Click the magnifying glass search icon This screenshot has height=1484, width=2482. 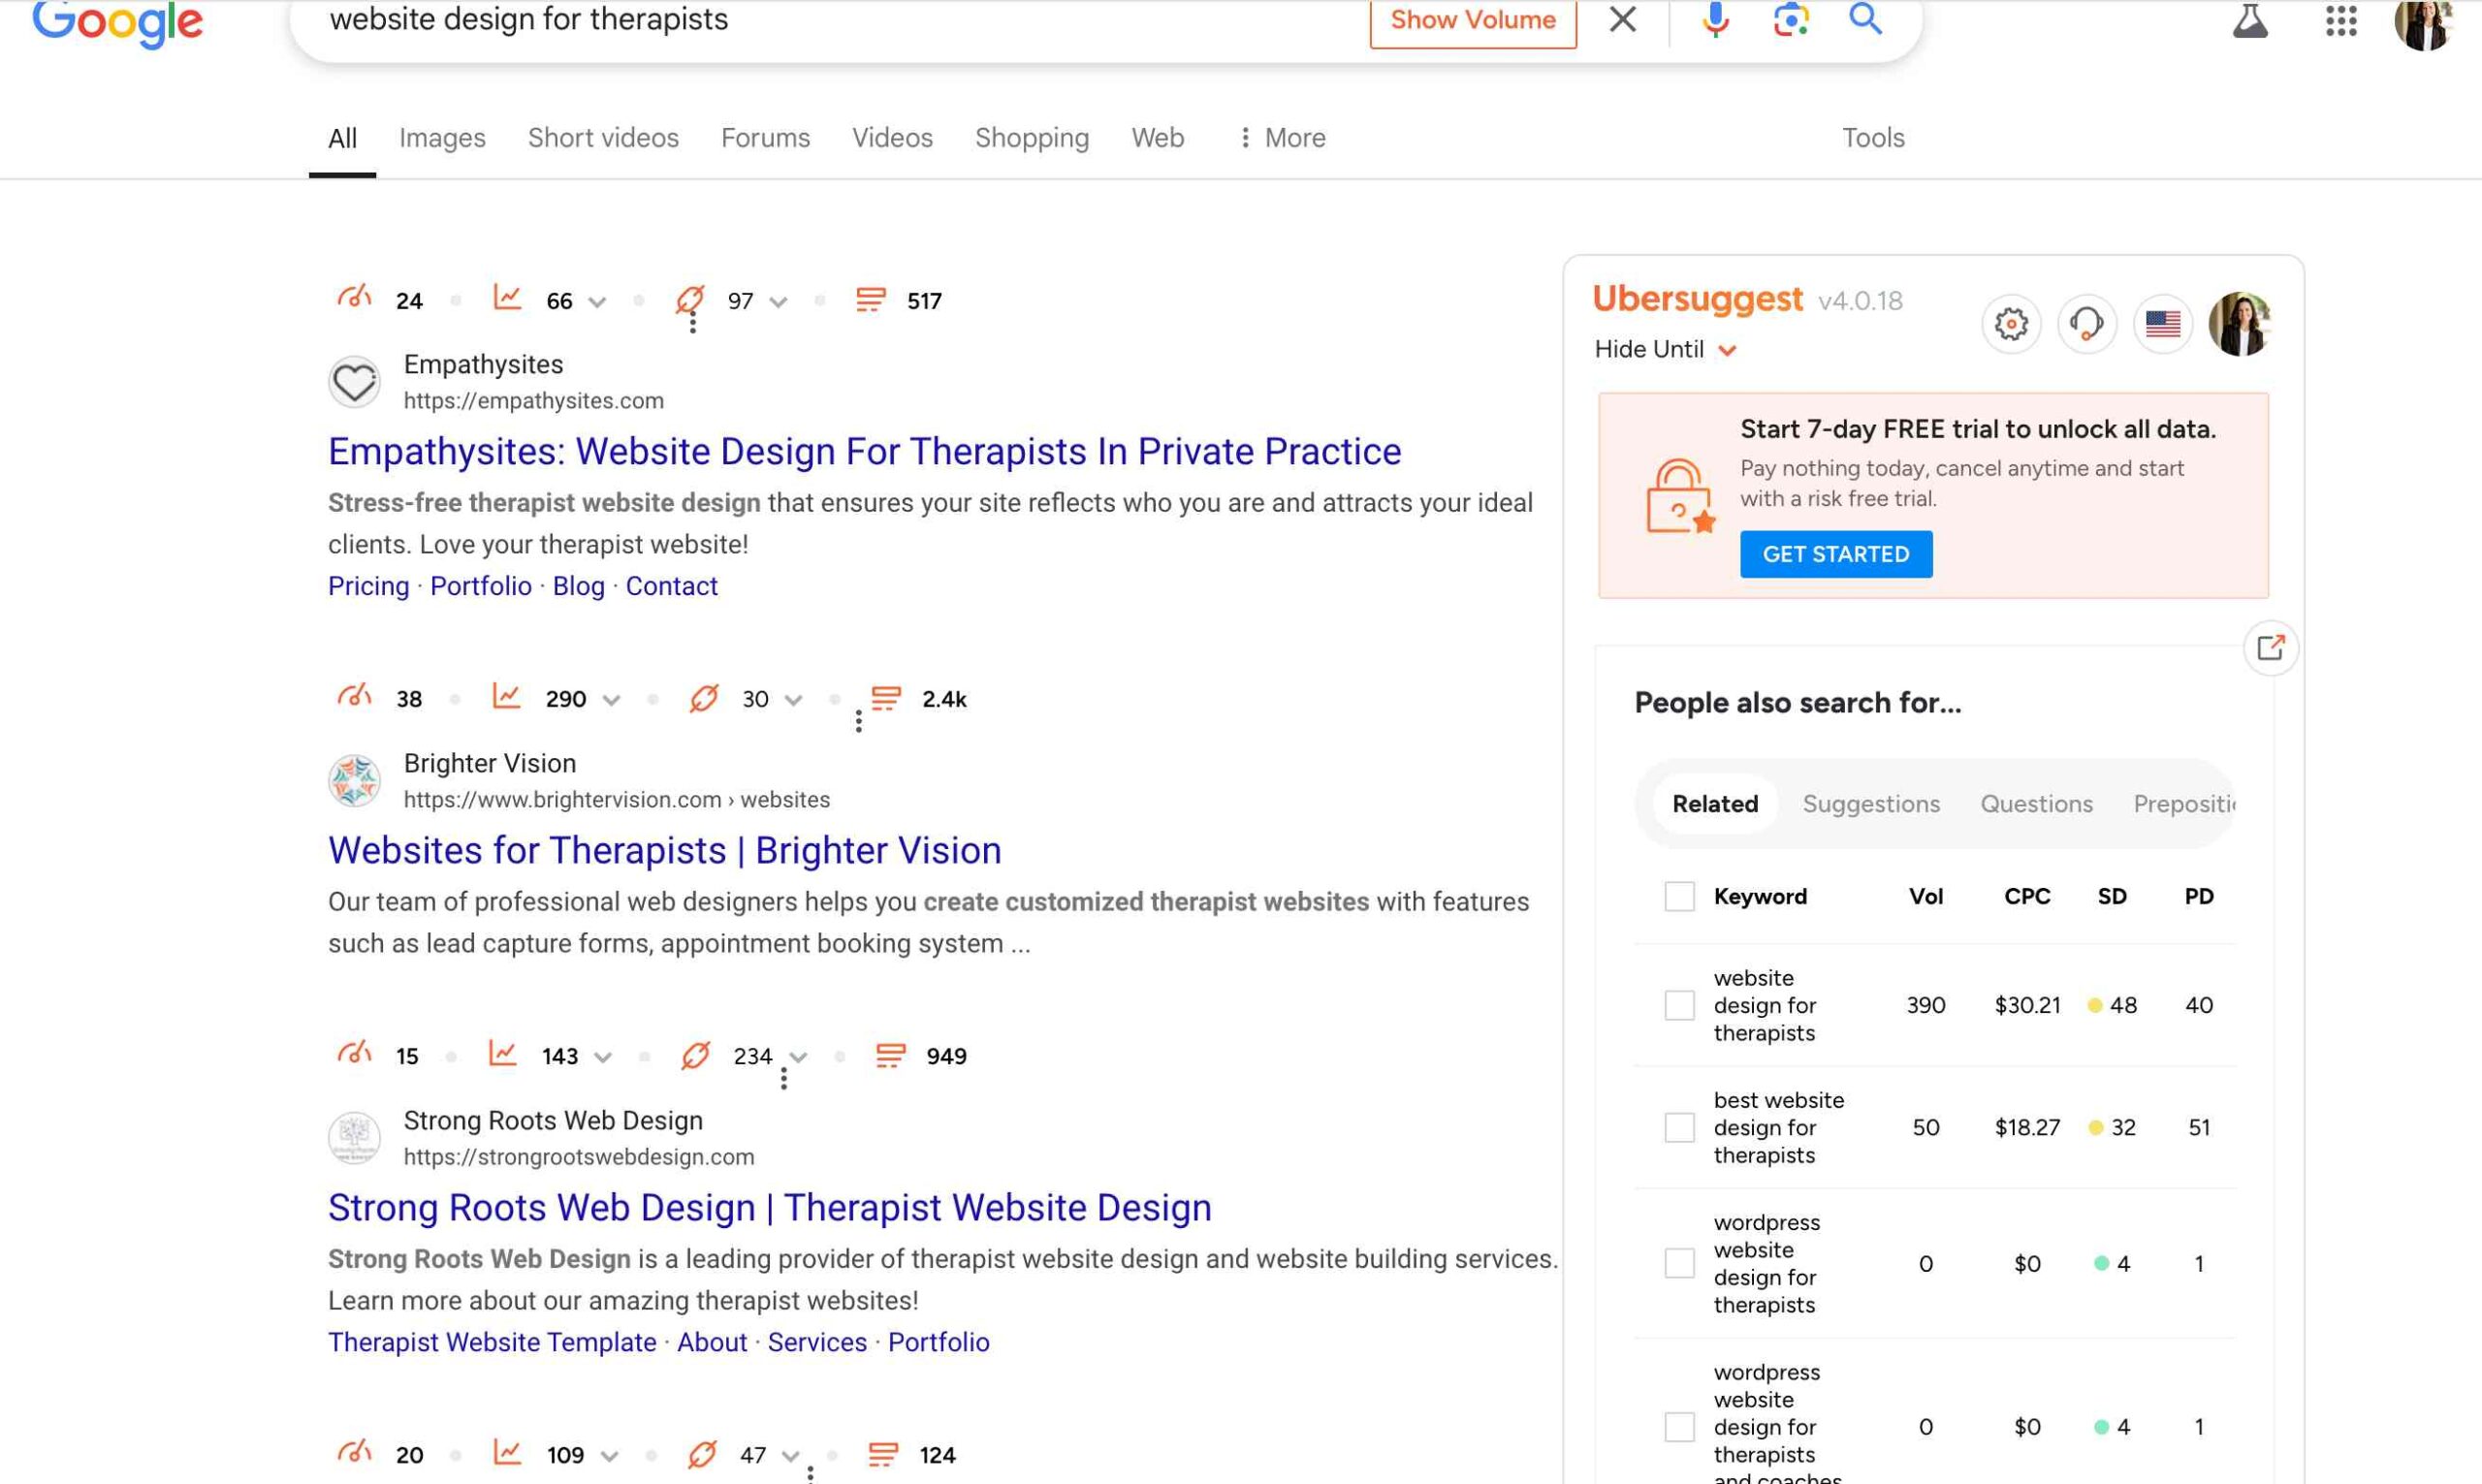[1865, 19]
